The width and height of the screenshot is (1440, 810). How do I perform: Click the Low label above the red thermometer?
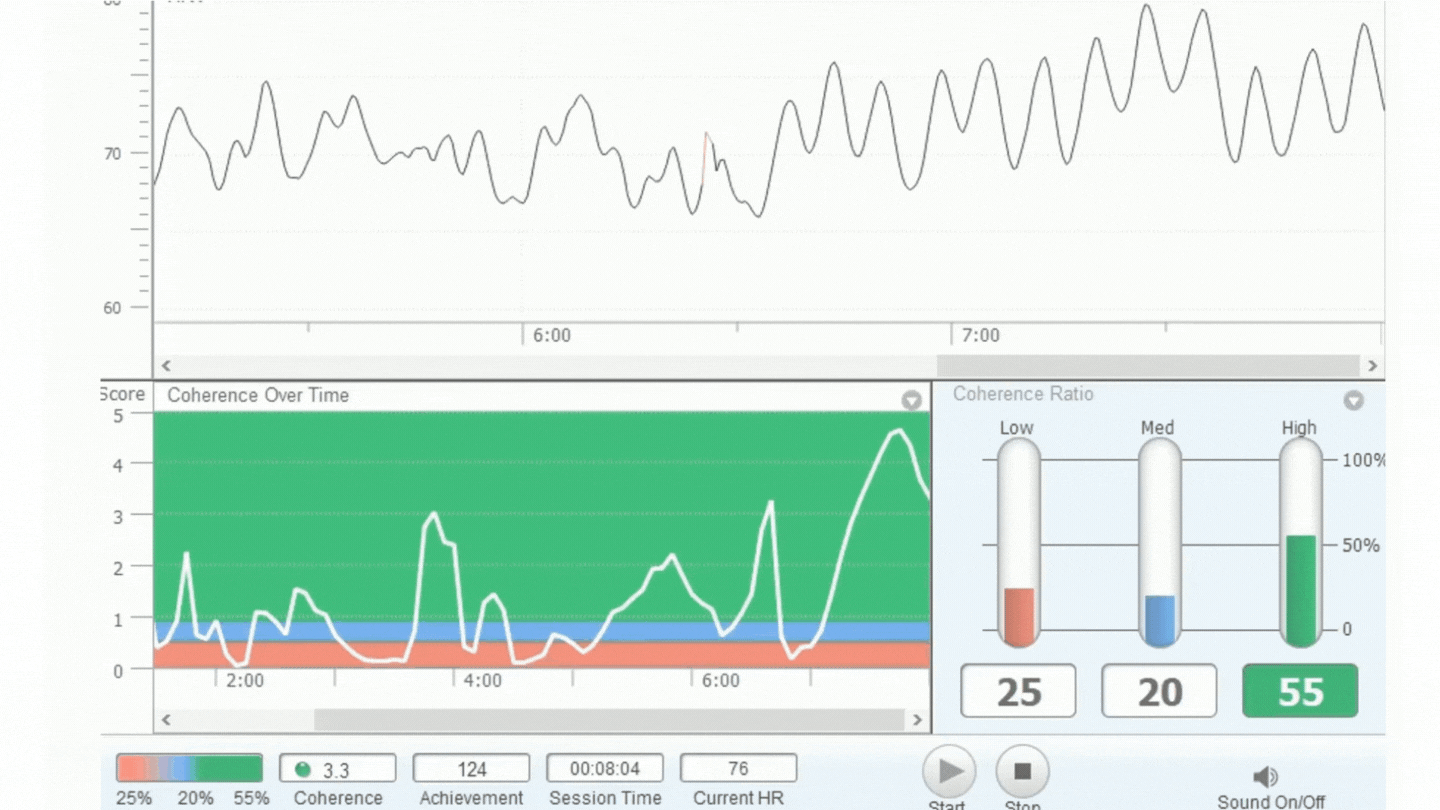point(1017,428)
